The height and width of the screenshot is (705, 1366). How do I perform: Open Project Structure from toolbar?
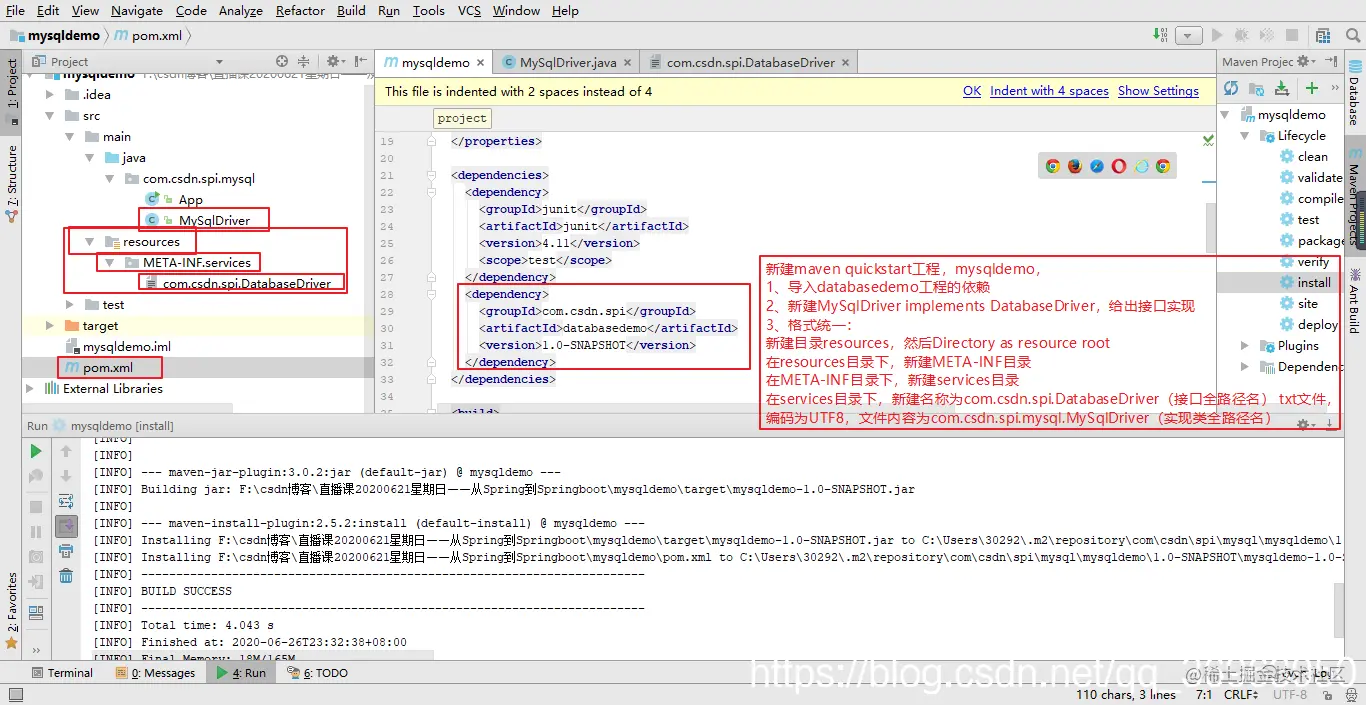(1321, 35)
